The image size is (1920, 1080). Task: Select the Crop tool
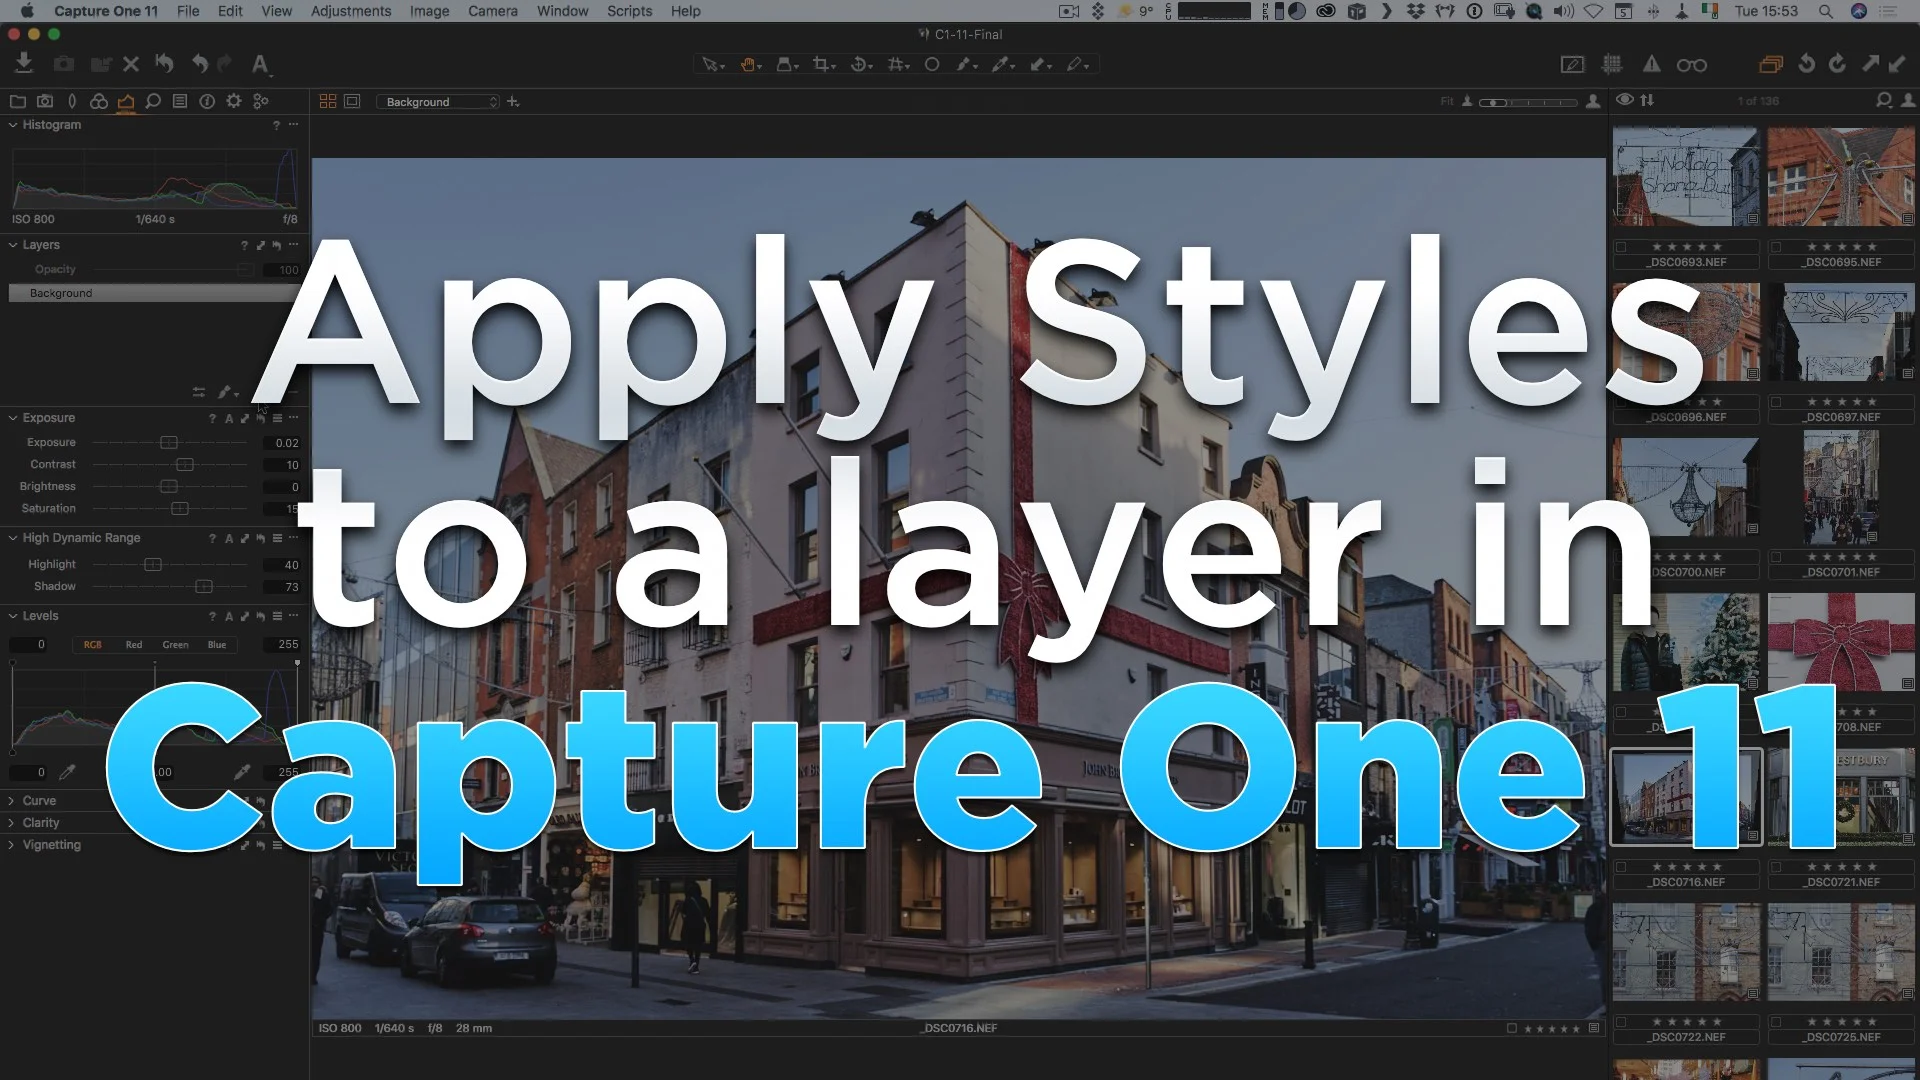(822, 63)
